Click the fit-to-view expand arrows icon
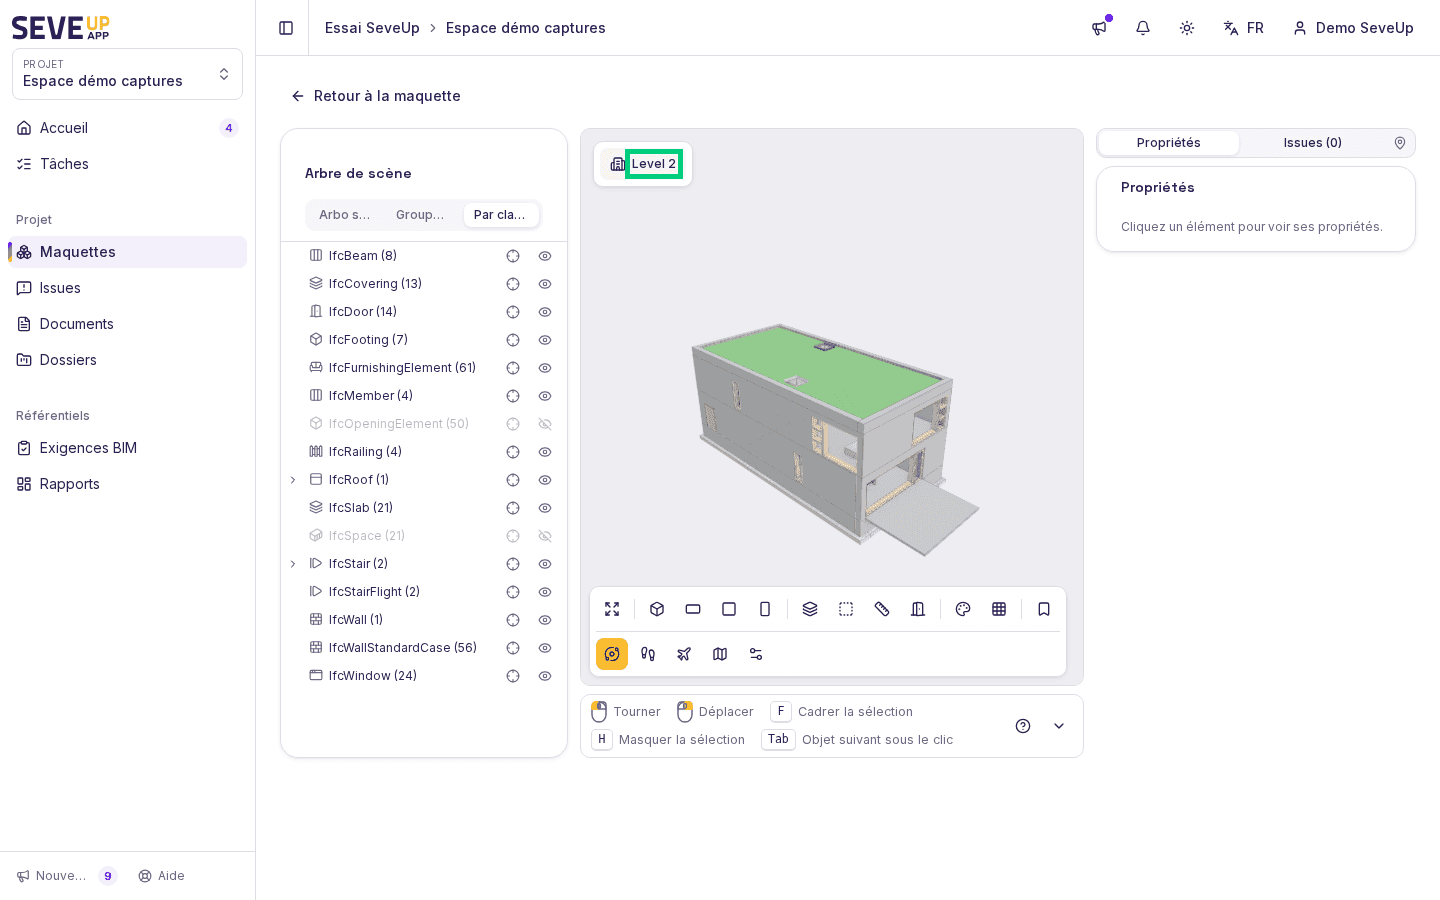This screenshot has width=1440, height=900. coord(612,609)
